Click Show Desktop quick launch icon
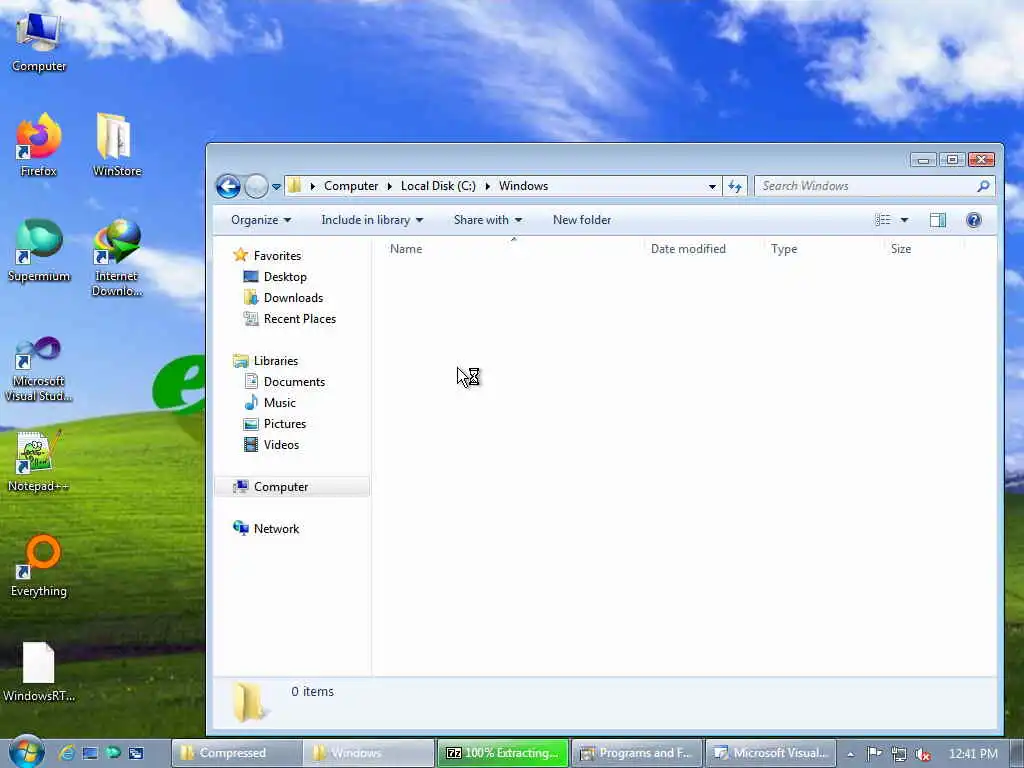 point(90,753)
